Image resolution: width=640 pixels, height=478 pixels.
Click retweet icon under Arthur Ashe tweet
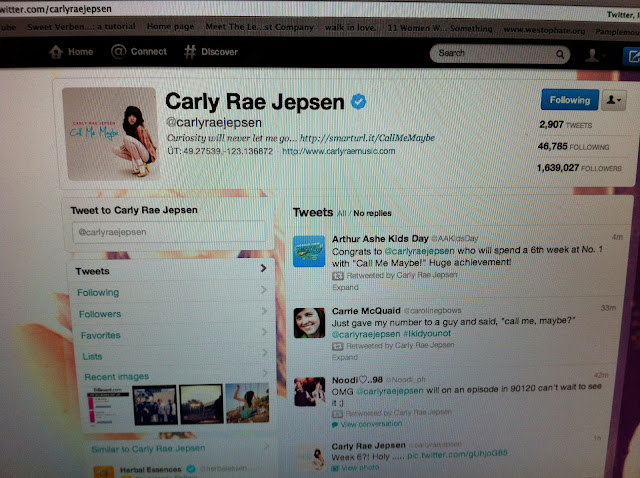[338, 276]
